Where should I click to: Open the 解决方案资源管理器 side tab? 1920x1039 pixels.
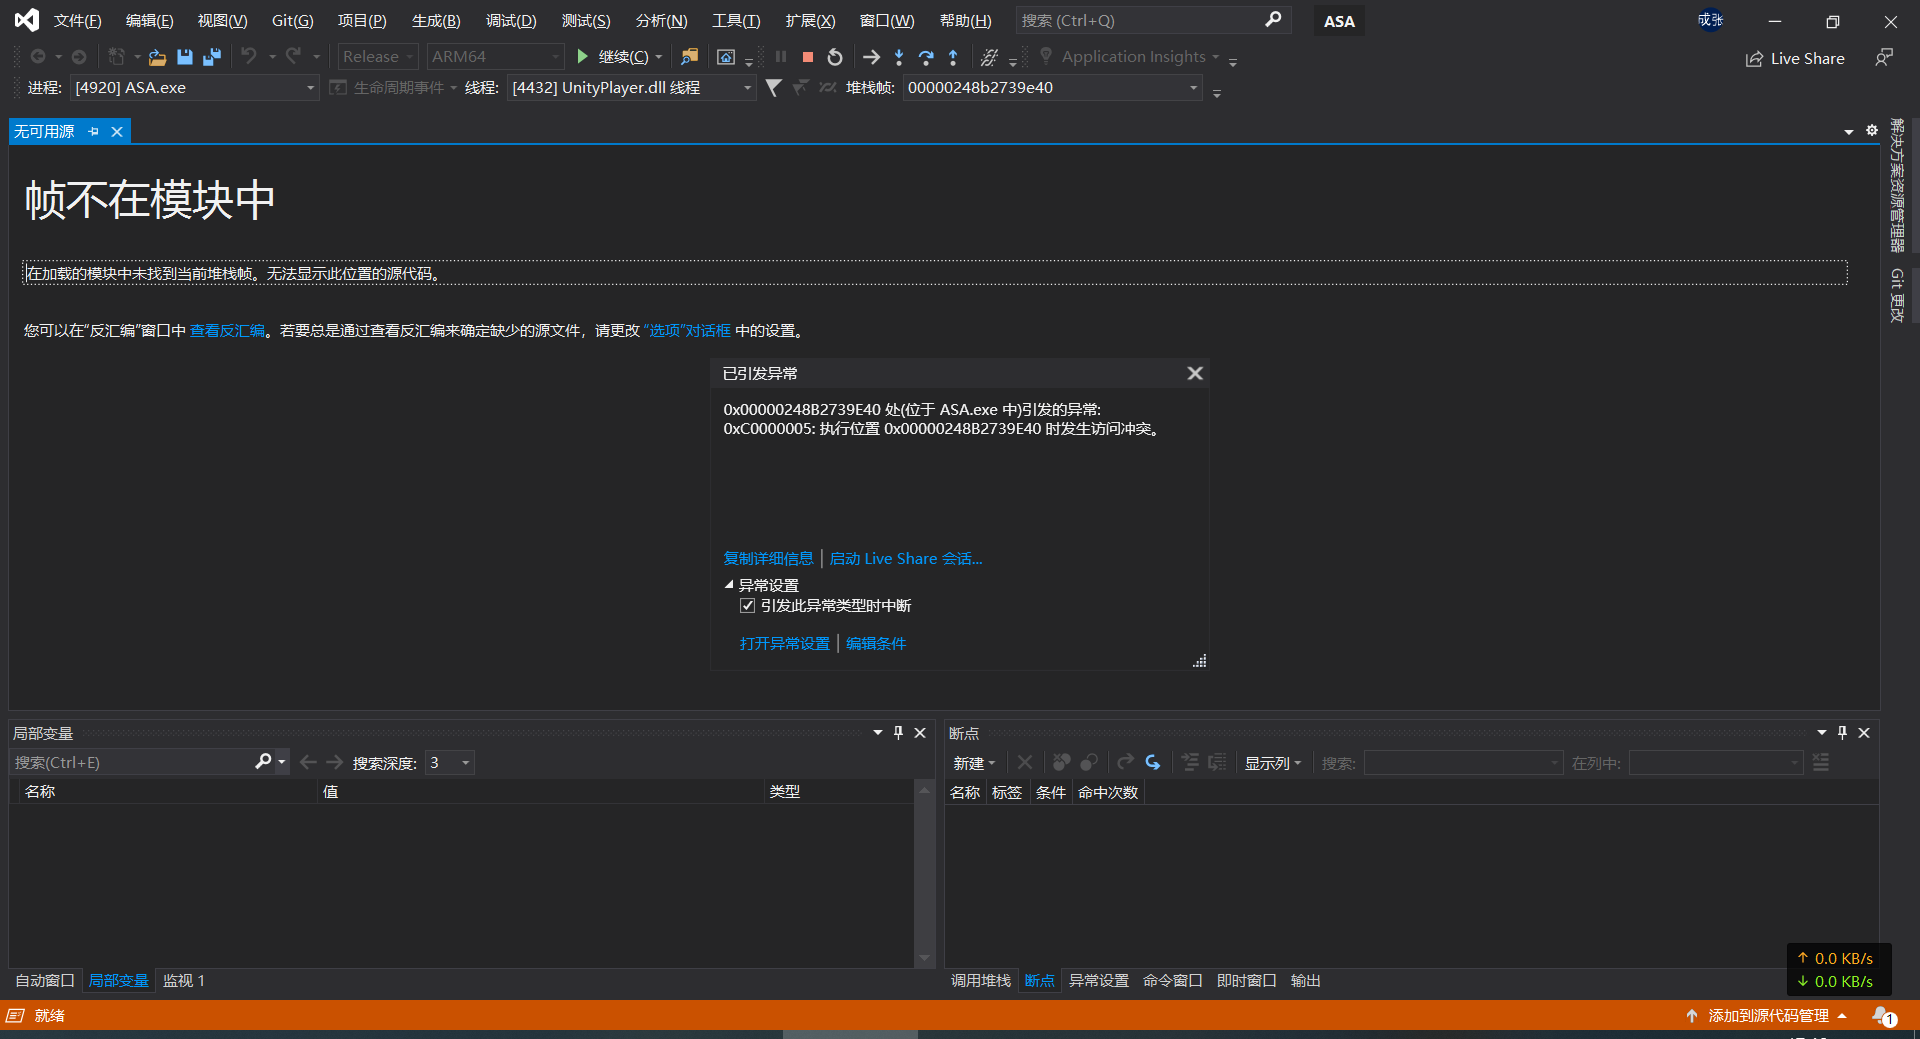1896,185
